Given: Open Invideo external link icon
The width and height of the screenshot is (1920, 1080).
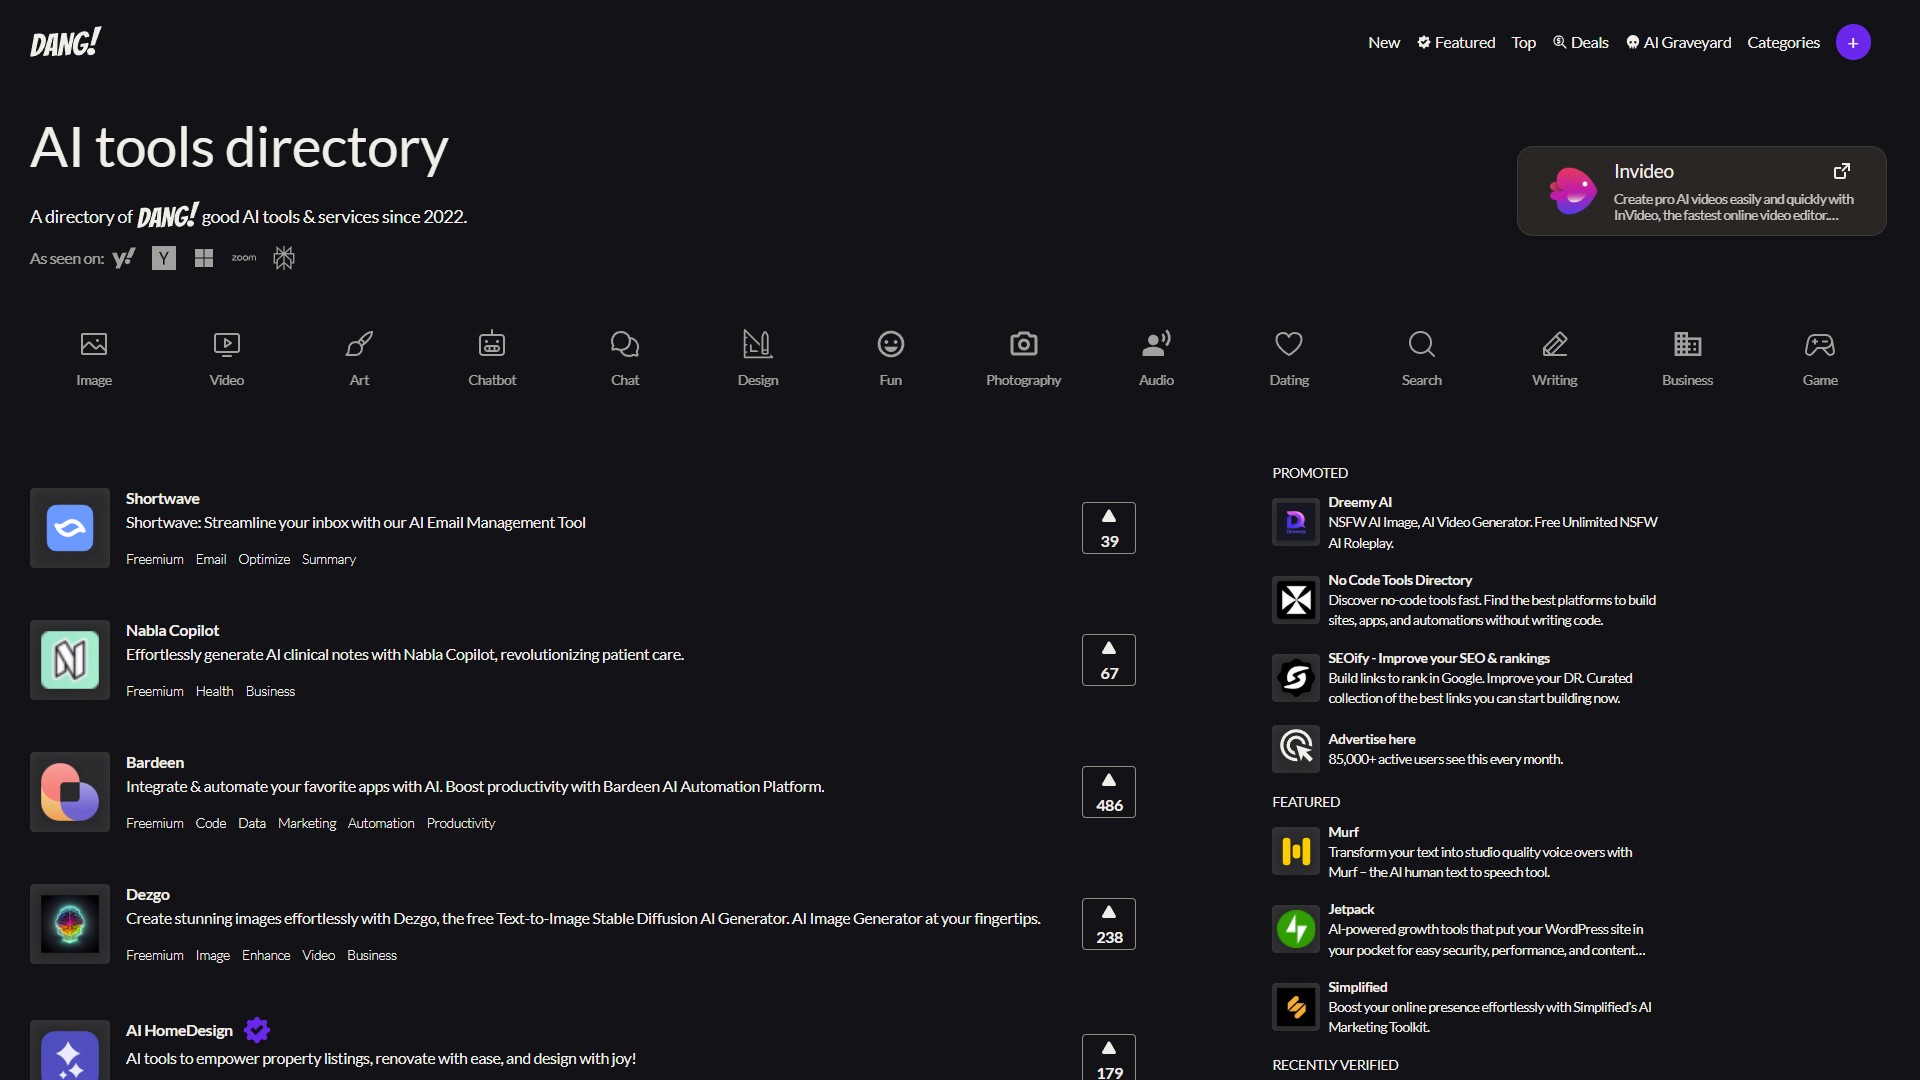Looking at the screenshot, I should tap(1841, 171).
